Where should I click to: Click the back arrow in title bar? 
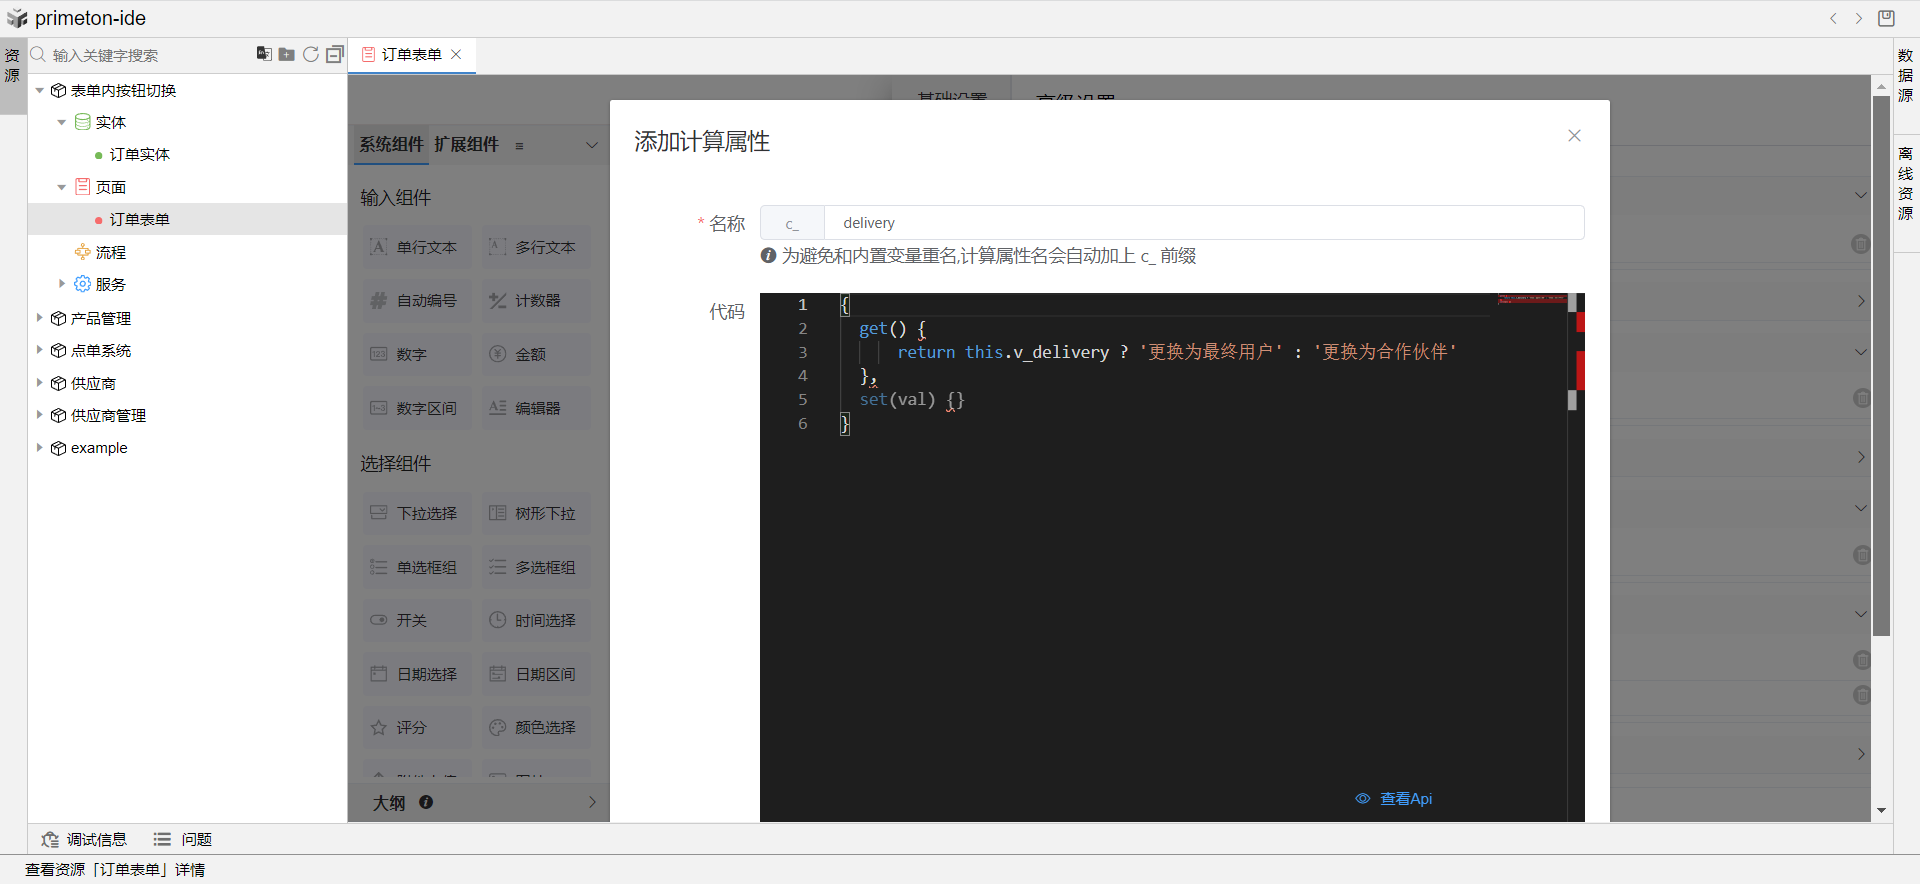1833,18
